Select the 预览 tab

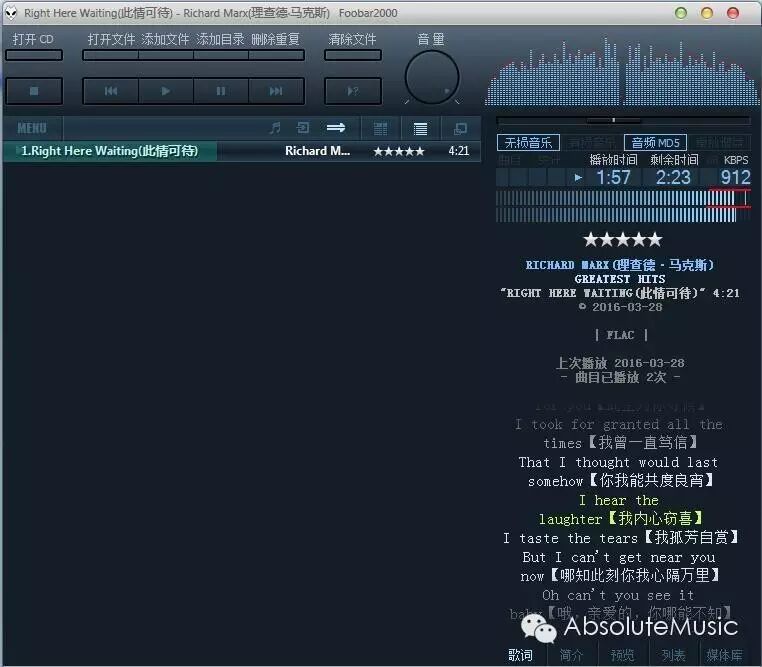623,655
